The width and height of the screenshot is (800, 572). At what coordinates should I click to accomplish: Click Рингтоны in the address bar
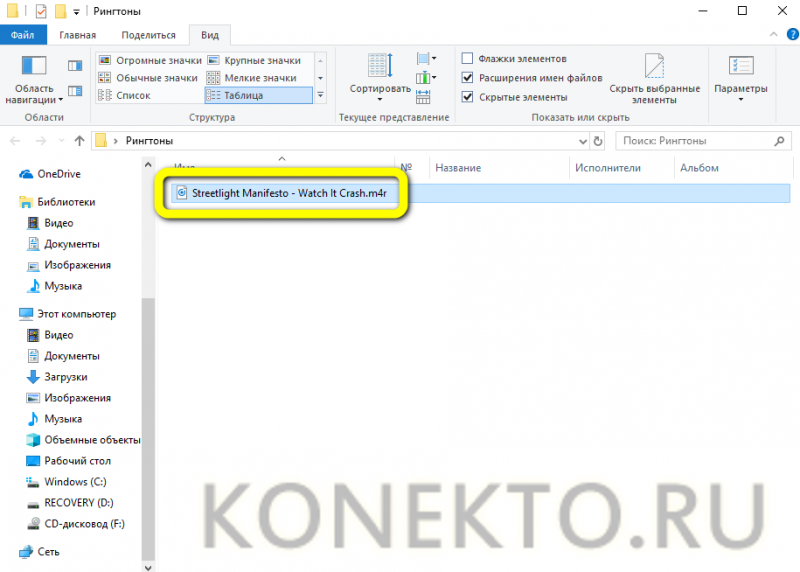[x=149, y=141]
